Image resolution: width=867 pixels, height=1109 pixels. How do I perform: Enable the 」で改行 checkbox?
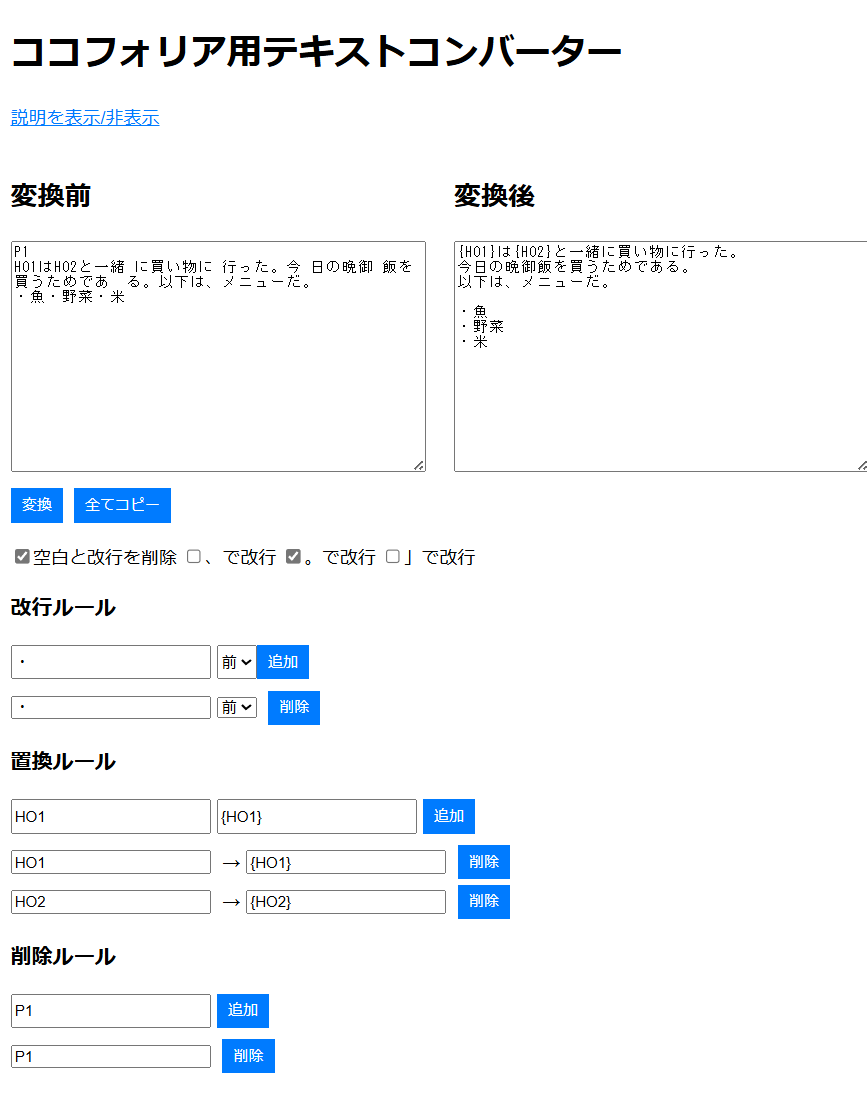[392, 557]
